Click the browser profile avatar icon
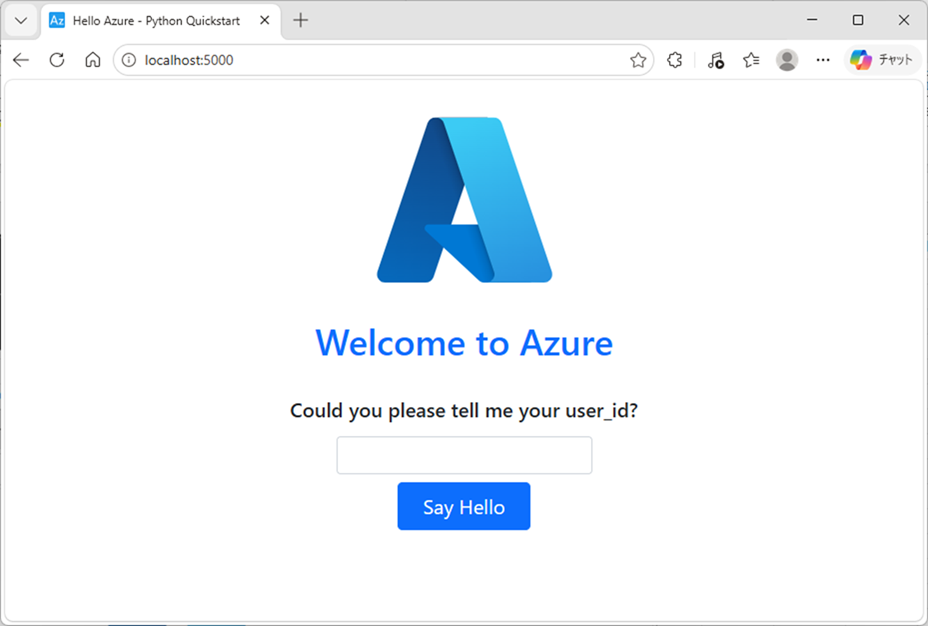This screenshot has width=928, height=626. [787, 59]
